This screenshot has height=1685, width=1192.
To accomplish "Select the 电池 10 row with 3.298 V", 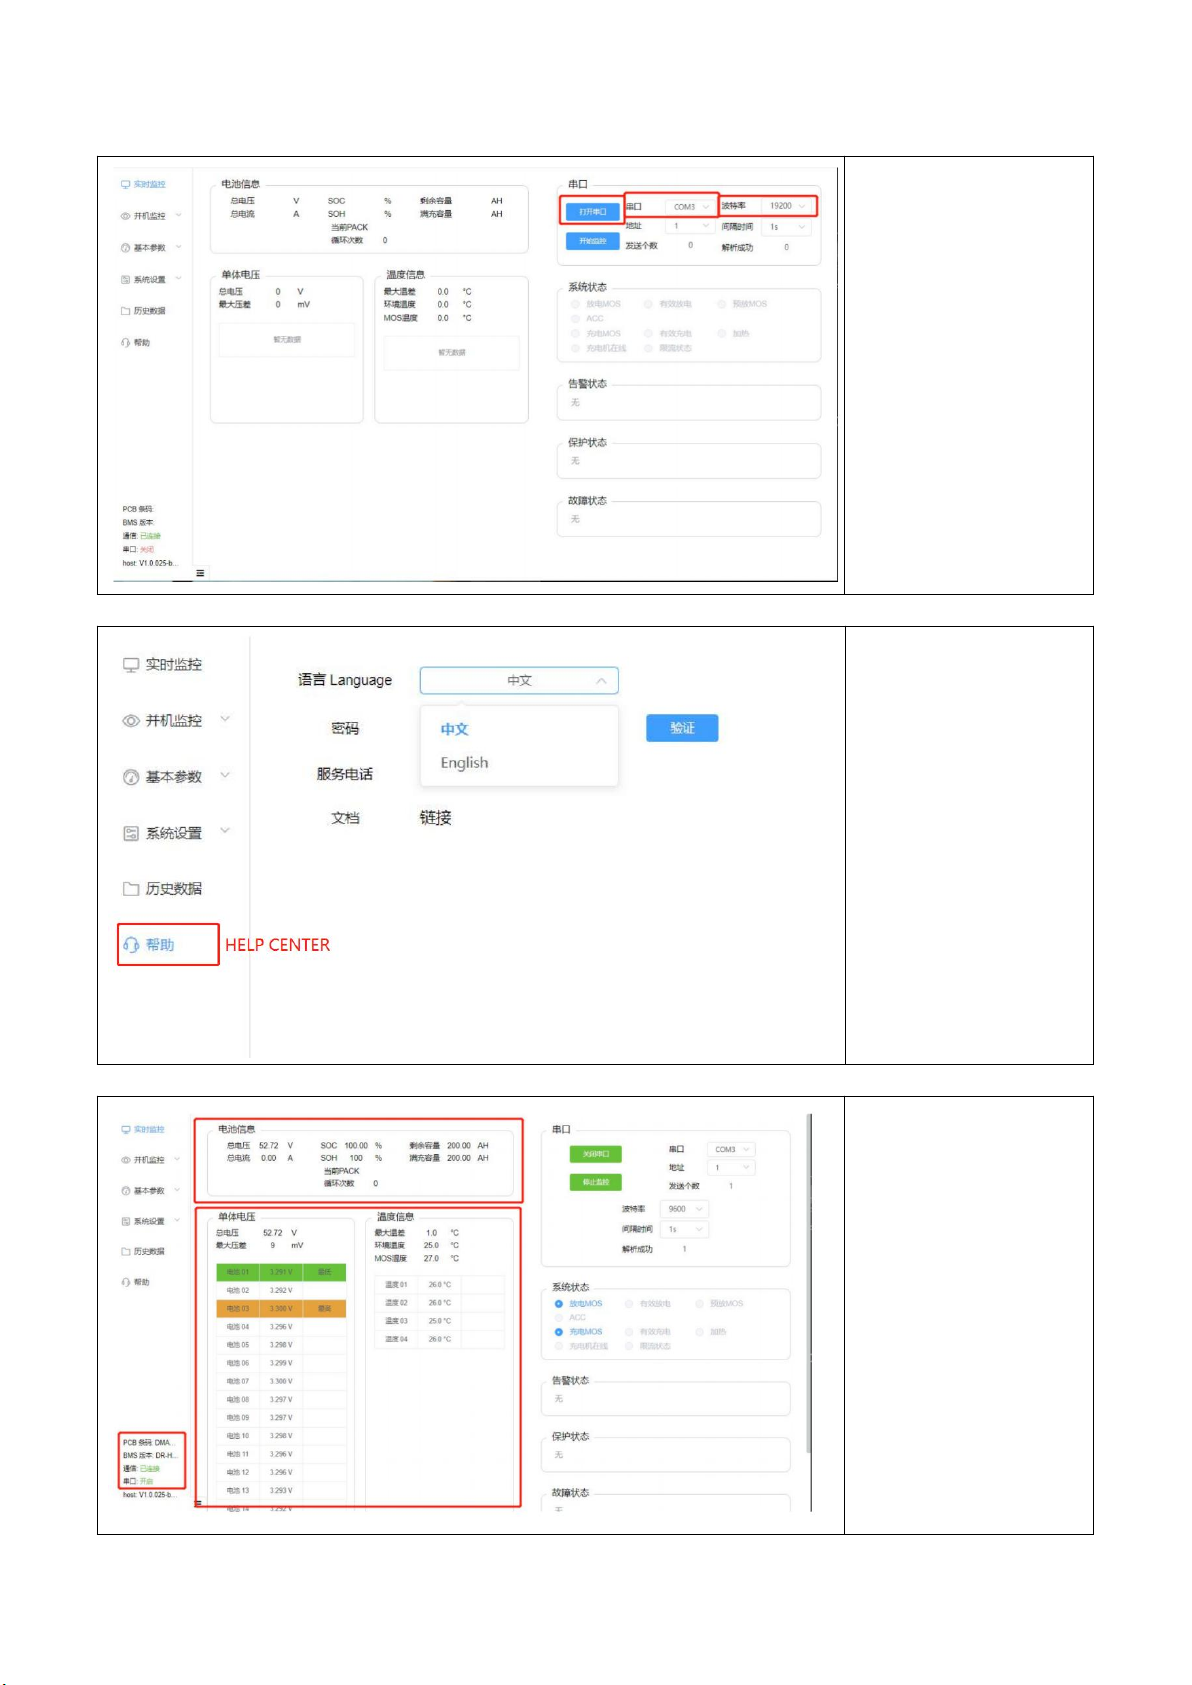I will click(x=281, y=1436).
